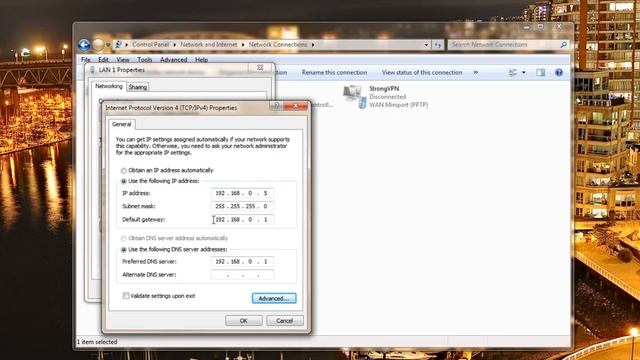The height and width of the screenshot is (360, 640).
Task: Switch to the Networking tab
Action: click(x=109, y=86)
